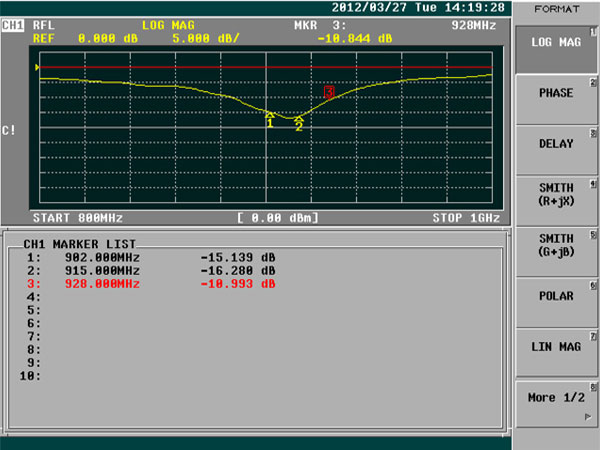
Task: Choose the DELAY format softkey
Action: point(556,150)
